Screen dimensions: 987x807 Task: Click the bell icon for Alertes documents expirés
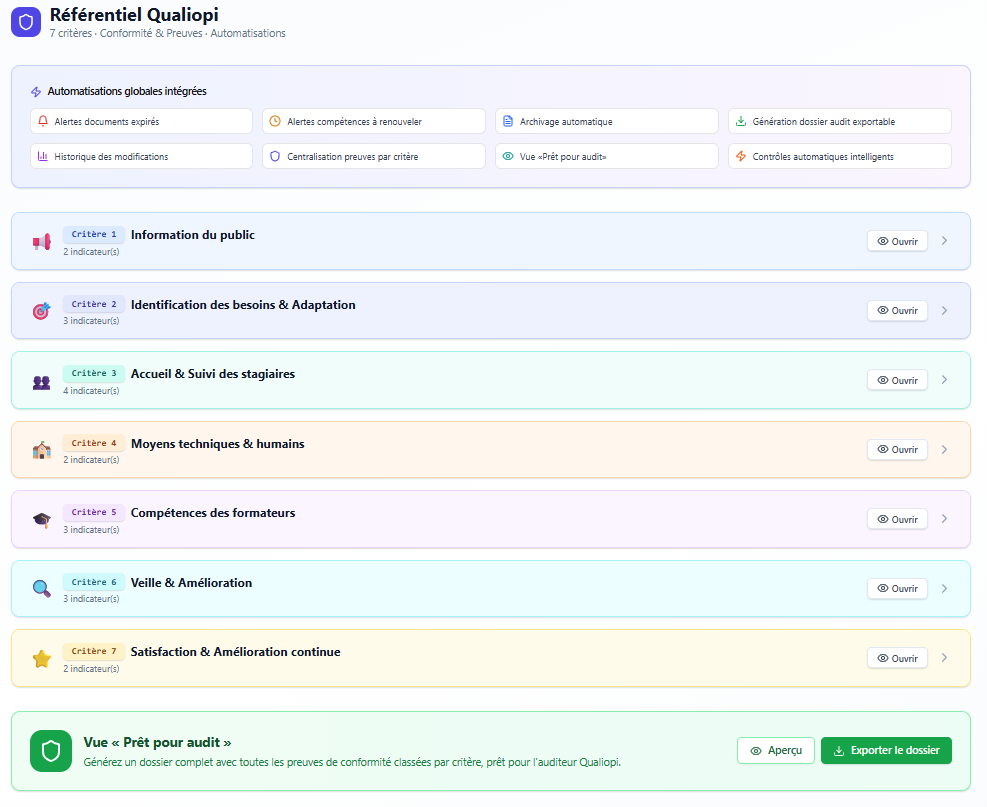tap(43, 121)
